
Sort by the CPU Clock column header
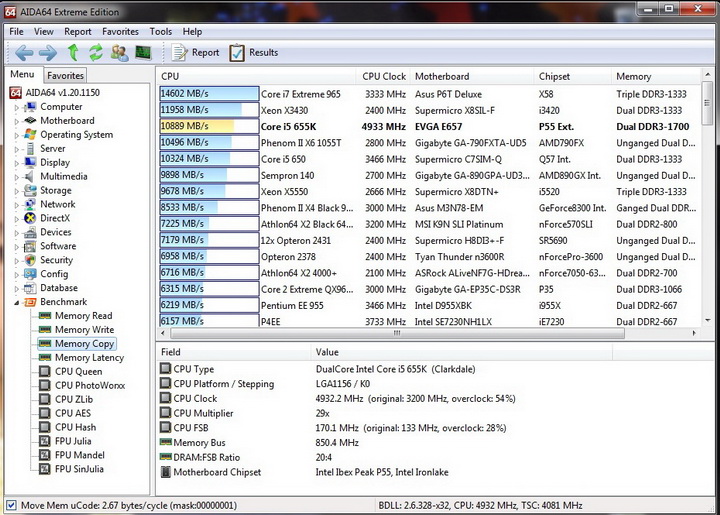pyautogui.click(x=384, y=76)
